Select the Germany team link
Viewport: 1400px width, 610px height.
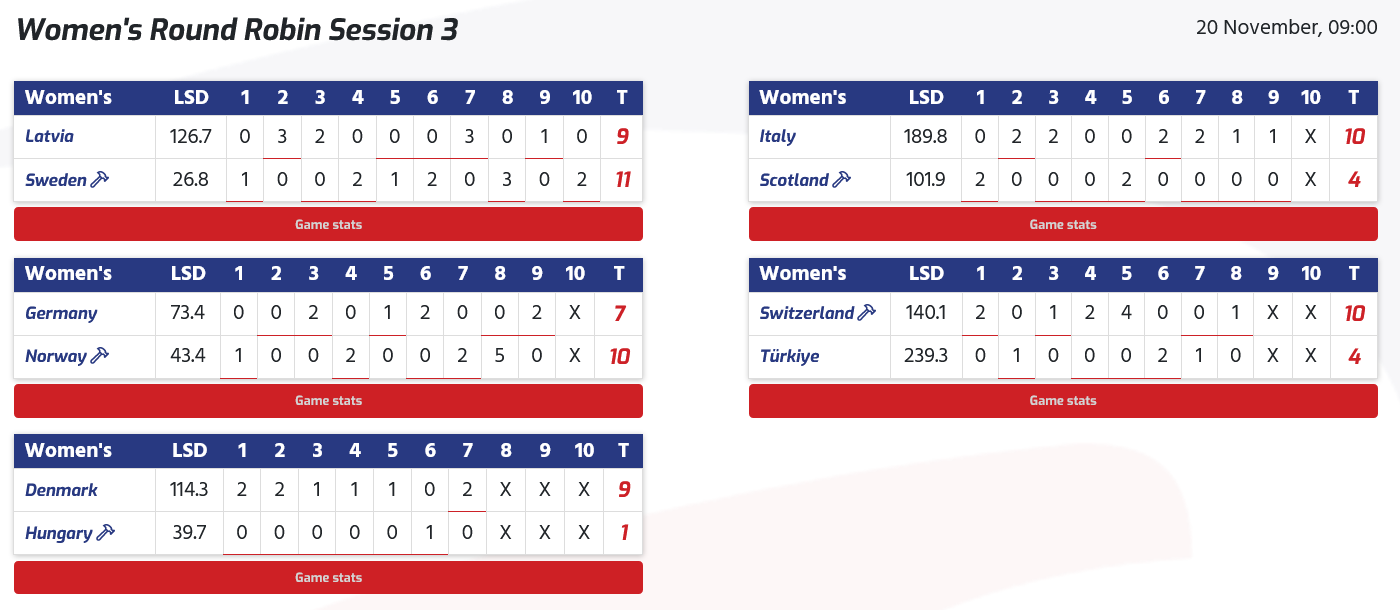[61, 313]
